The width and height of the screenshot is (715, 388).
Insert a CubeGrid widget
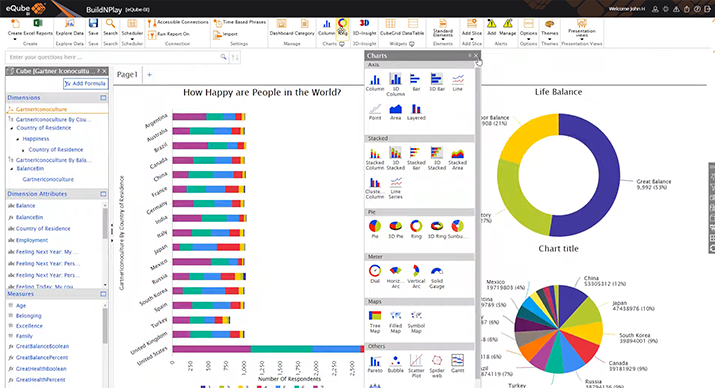point(390,27)
